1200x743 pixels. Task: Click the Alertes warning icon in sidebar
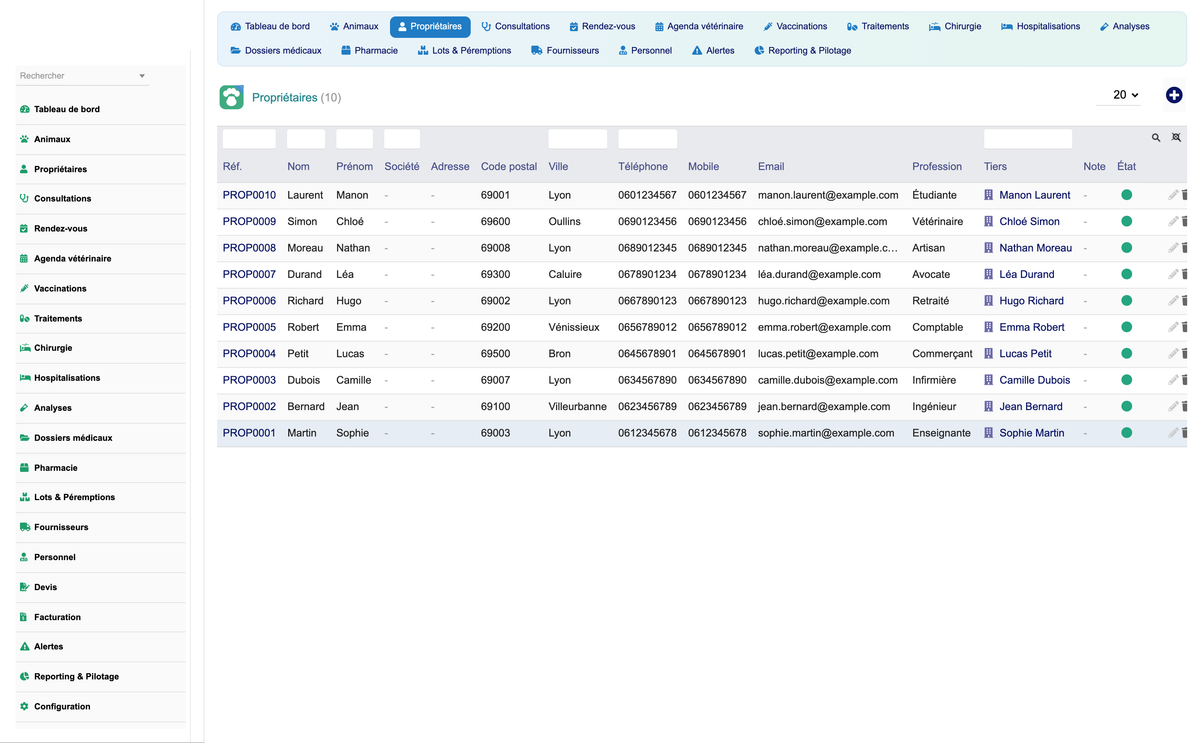[x=25, y=647]
